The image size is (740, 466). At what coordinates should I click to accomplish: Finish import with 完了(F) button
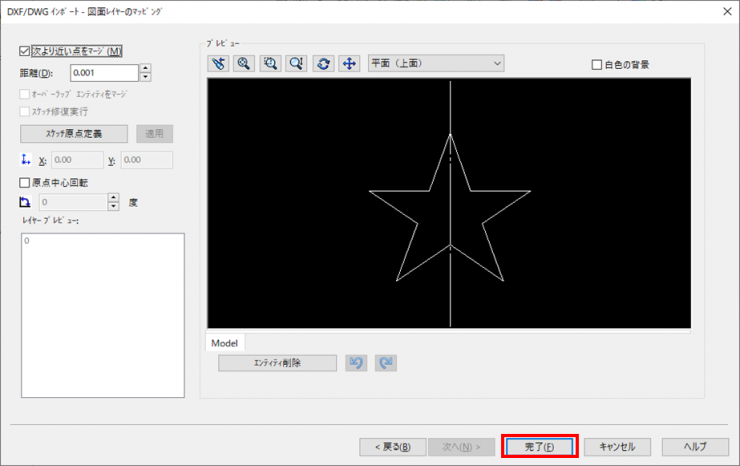tap(540, 447)
